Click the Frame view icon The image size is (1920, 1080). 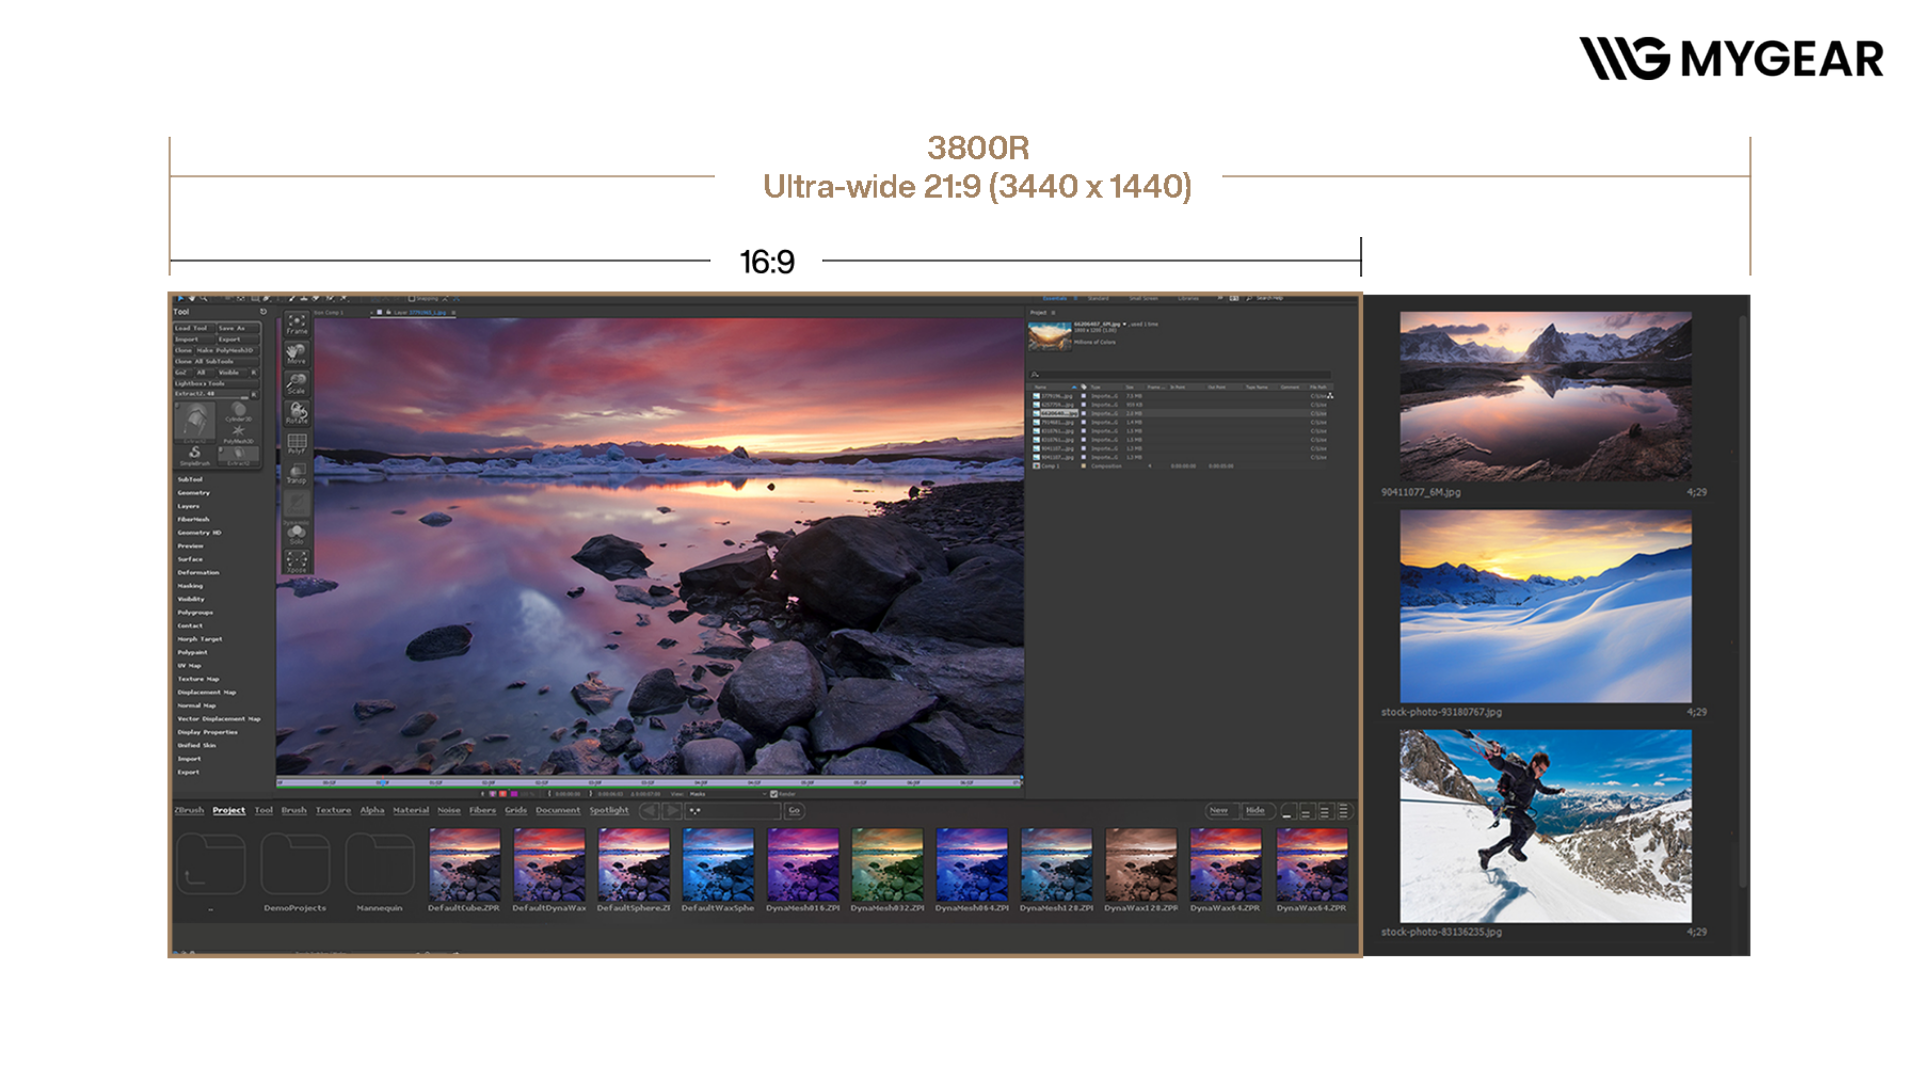tap(297, 323)
